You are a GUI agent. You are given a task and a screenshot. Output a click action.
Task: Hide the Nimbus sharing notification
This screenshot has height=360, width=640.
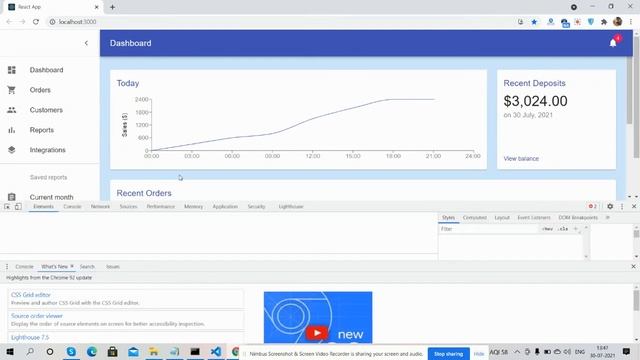tap(479, 354)
